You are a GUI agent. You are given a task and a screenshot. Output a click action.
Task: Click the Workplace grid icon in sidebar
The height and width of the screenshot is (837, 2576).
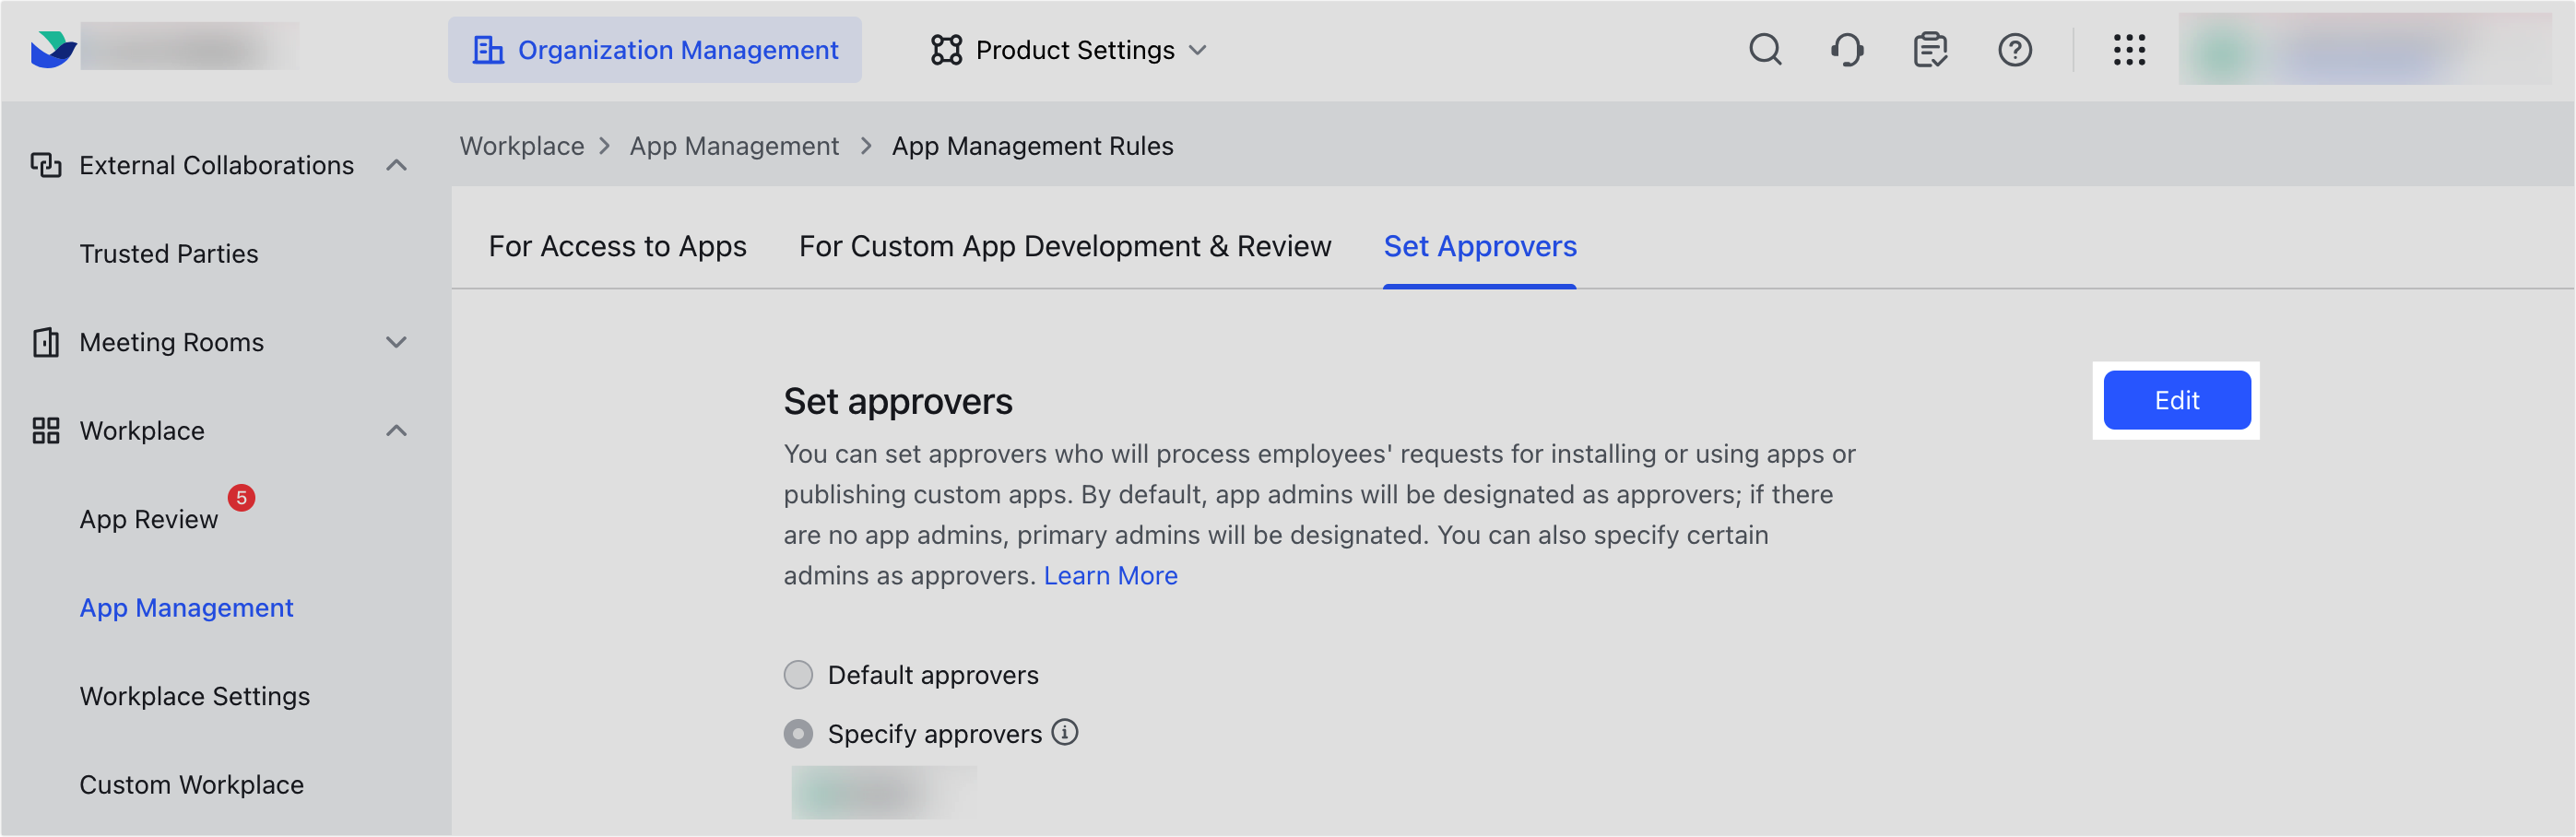click(45, 430)
